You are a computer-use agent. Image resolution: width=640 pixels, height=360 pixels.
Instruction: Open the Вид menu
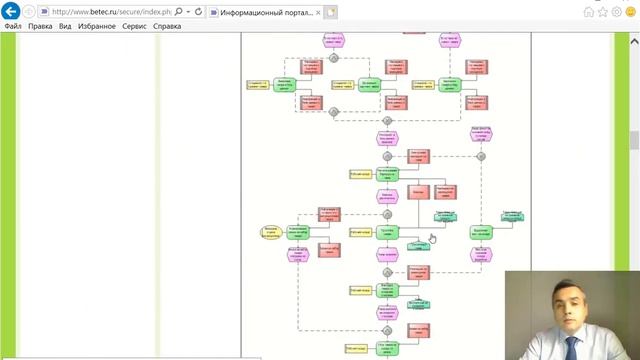[x=65, y=26]
